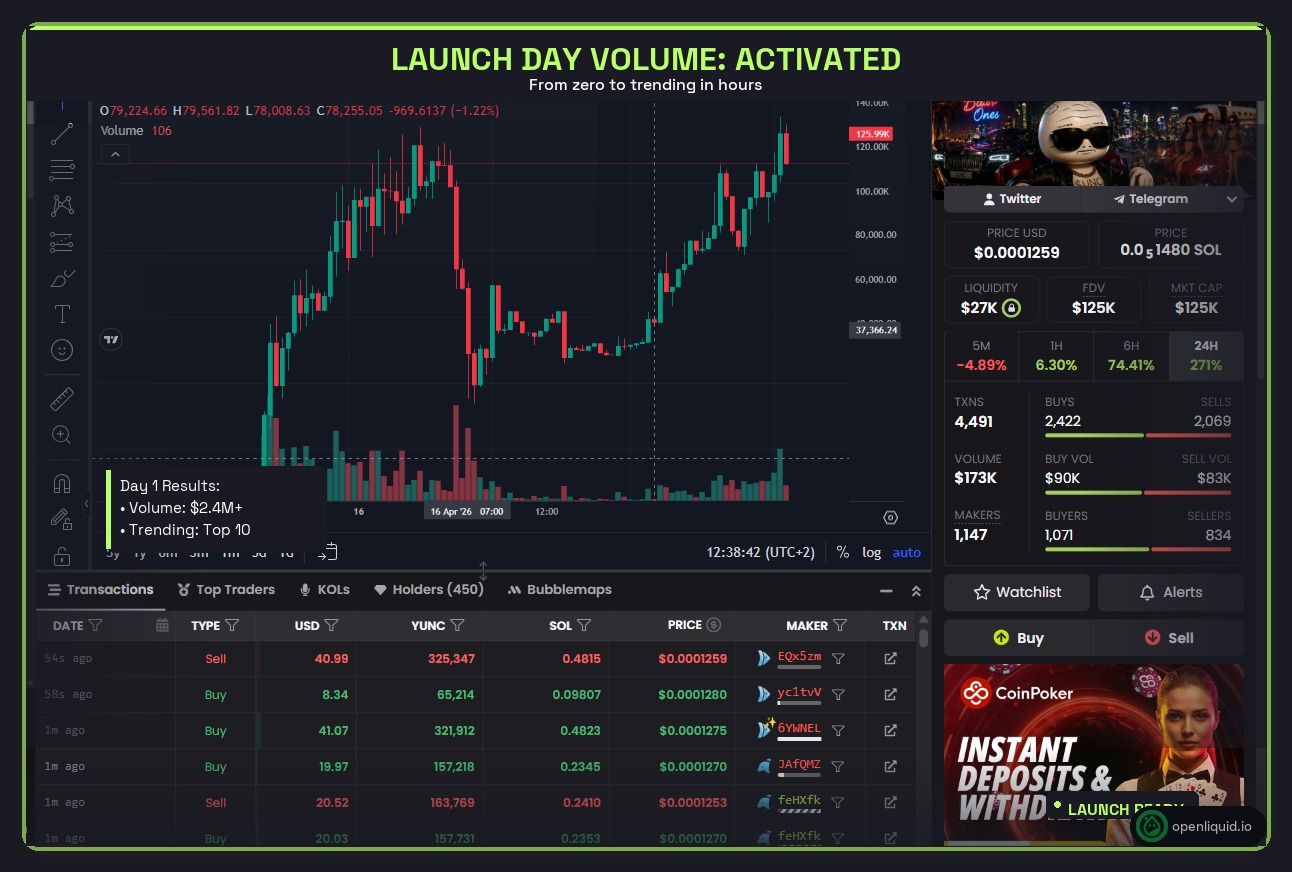
Task: Select the Text annotation tool
Action: pos(61,313)
